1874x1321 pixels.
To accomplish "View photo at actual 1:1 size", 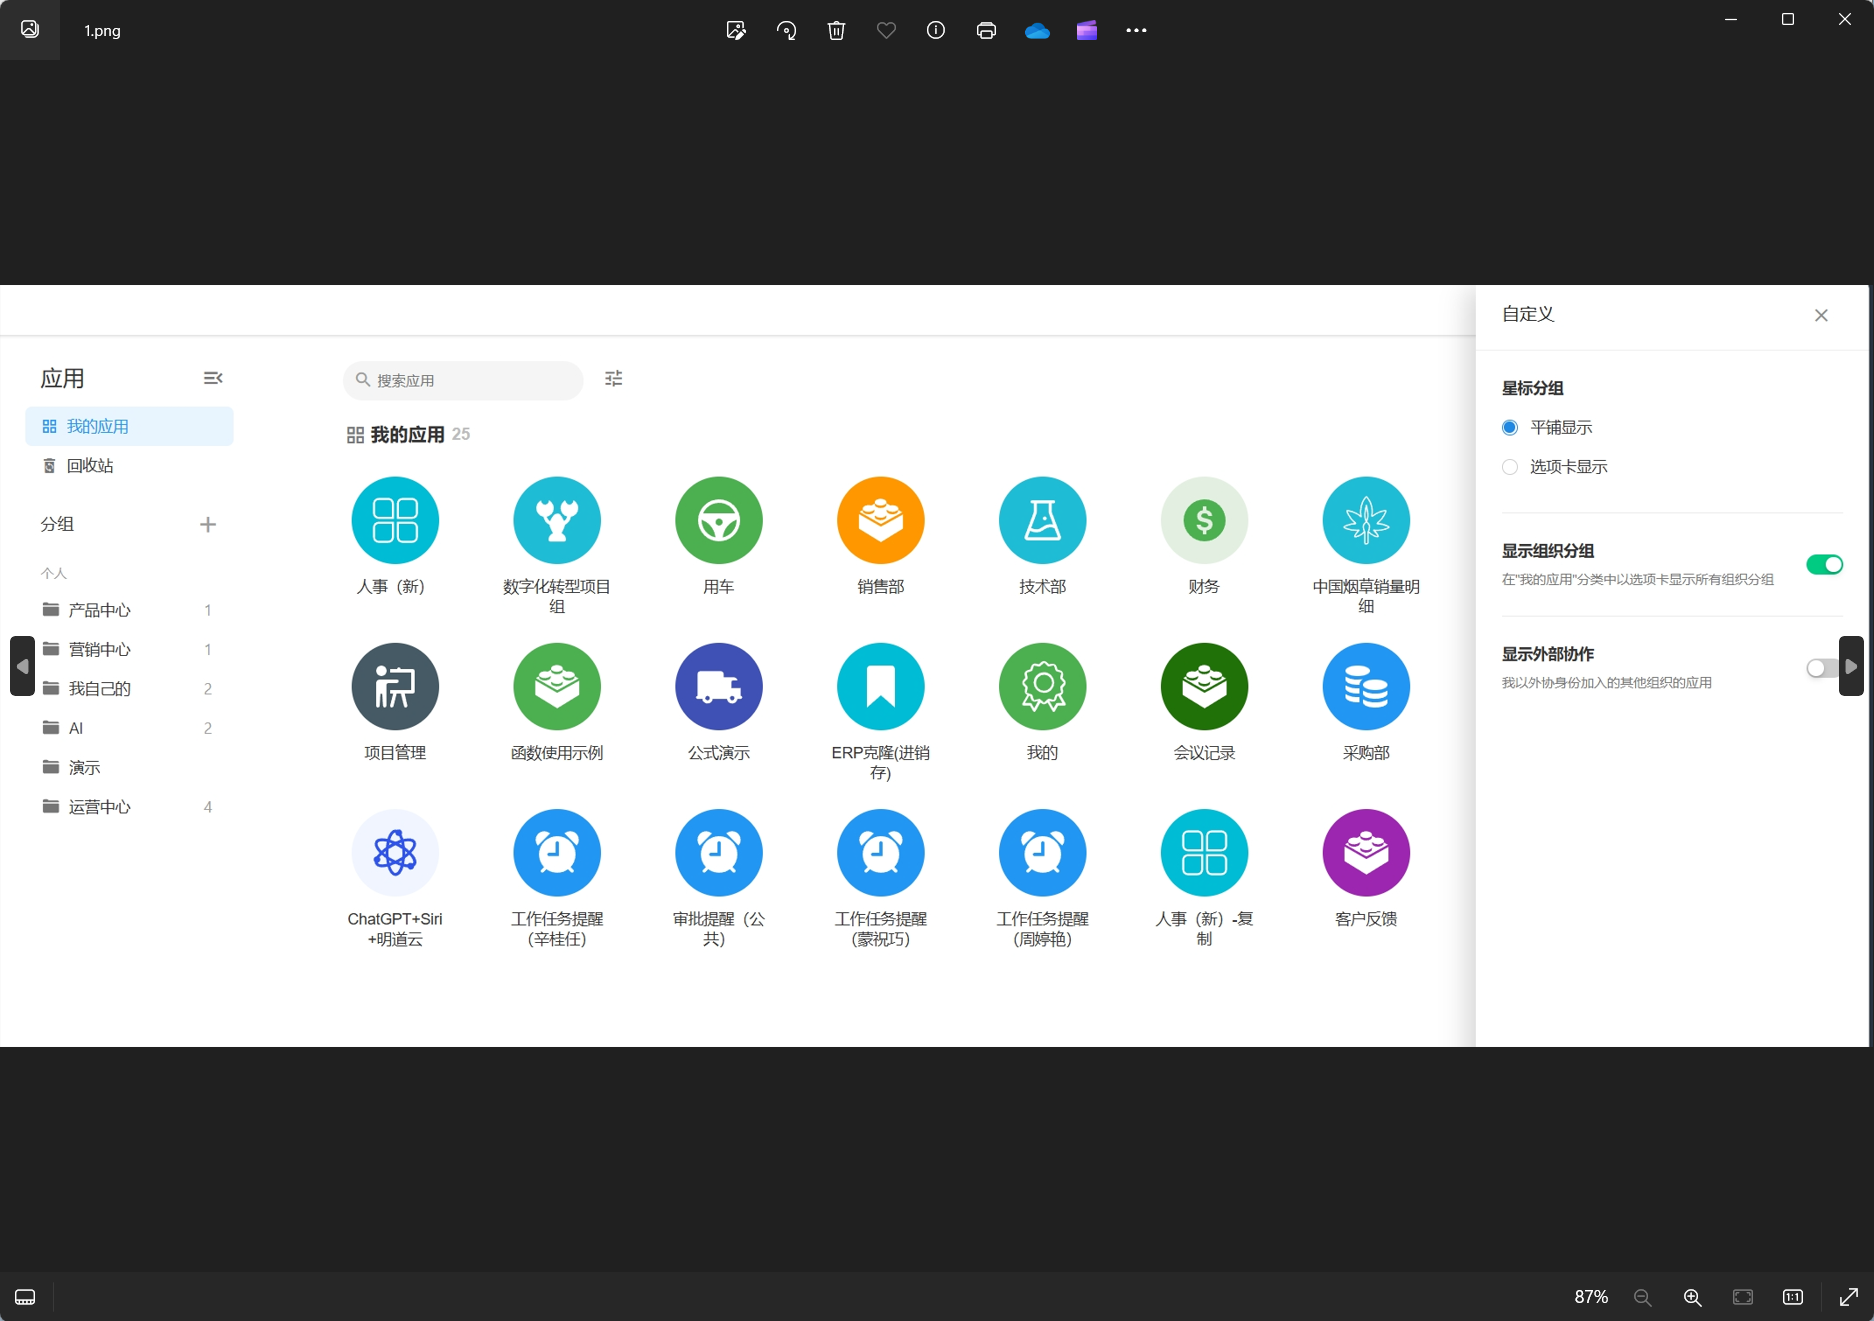I will point(1793,1297).
